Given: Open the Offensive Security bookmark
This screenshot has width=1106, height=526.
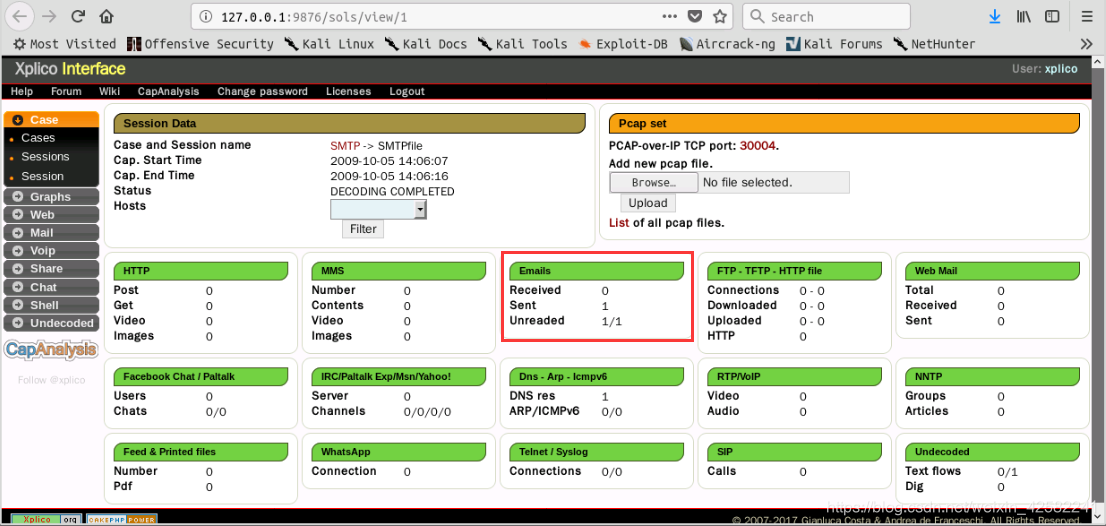Looking at the screenshot, I should point(200,44).
